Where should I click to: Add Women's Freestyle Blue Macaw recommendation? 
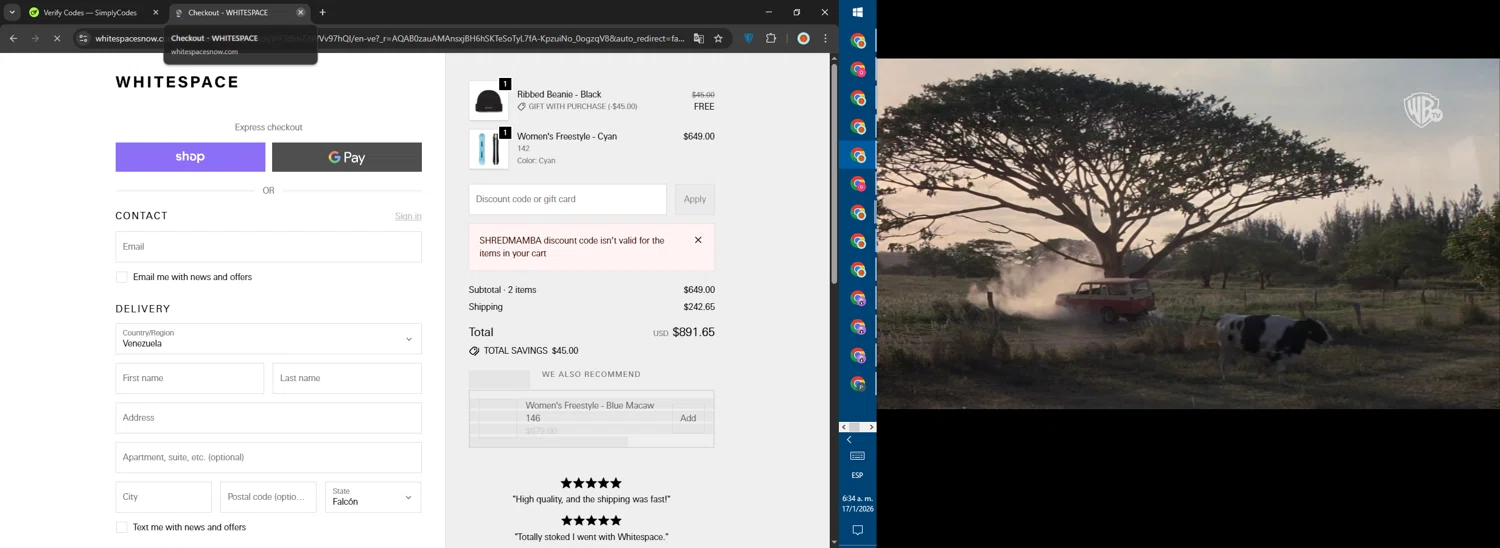click(688, 418)
